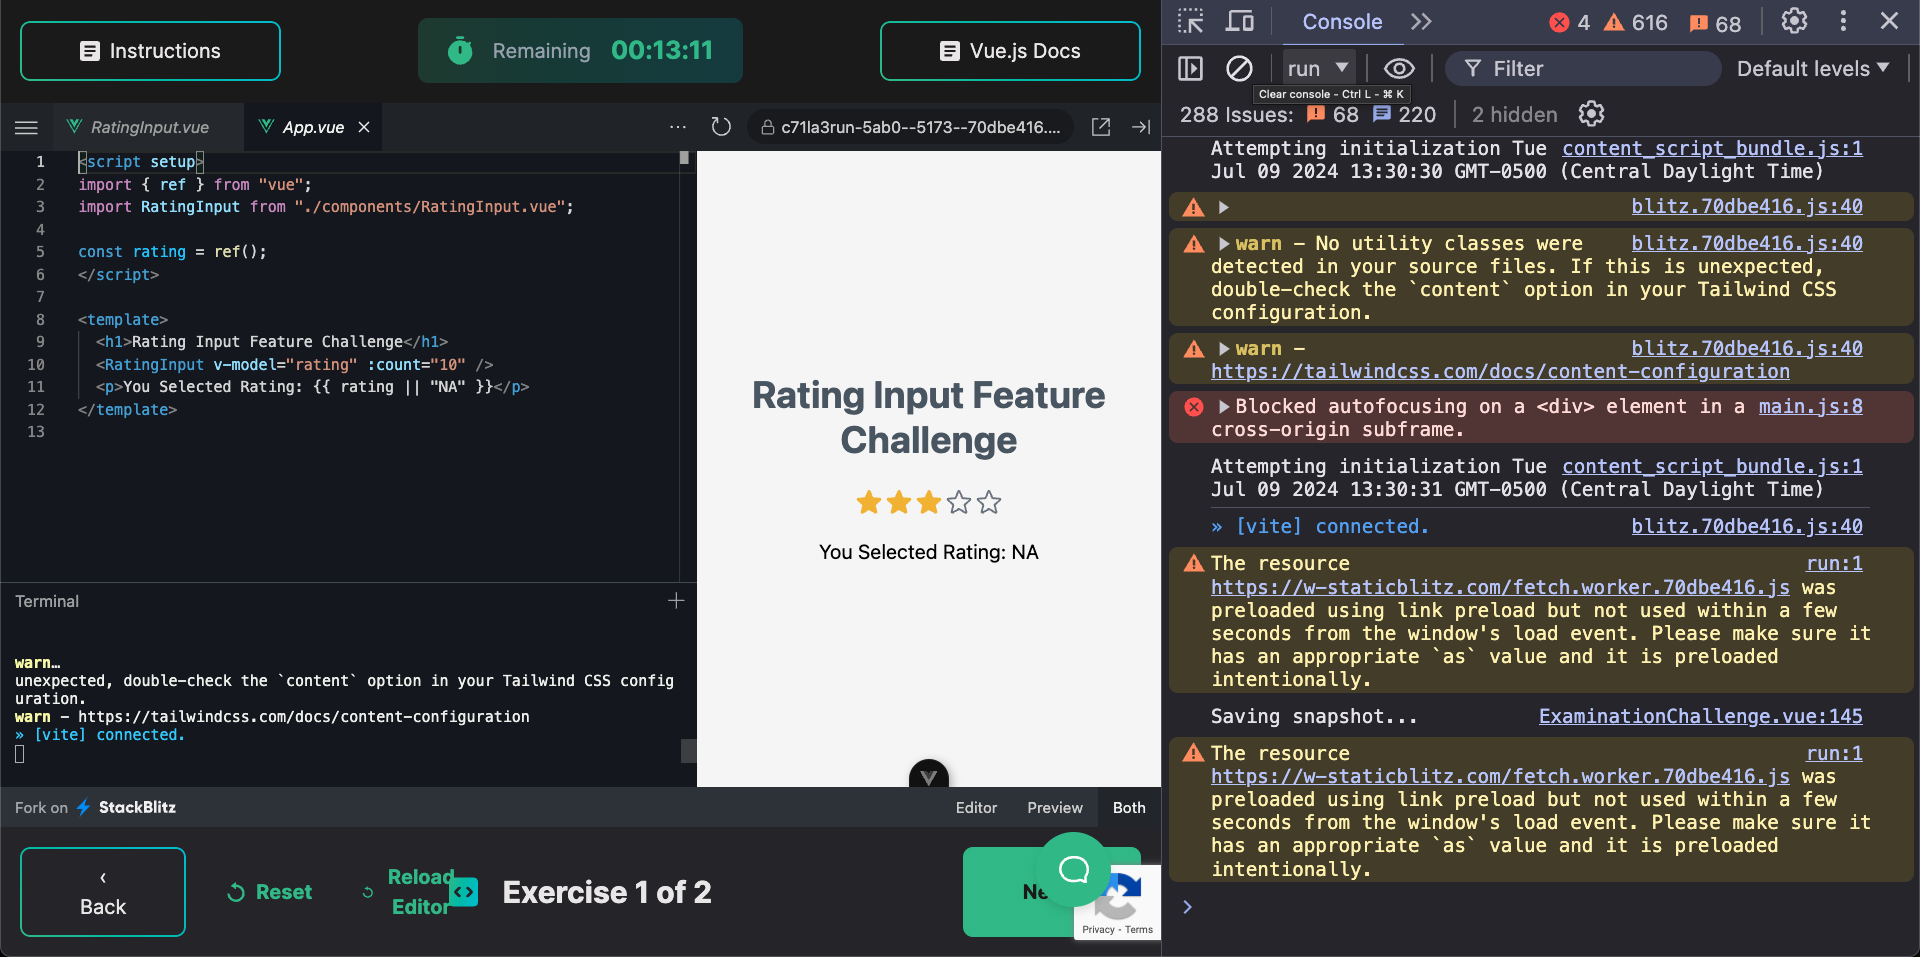Open main.js:8 source link
The height and width of the screenshot is (957, 1920).
tap(1810, 406)
